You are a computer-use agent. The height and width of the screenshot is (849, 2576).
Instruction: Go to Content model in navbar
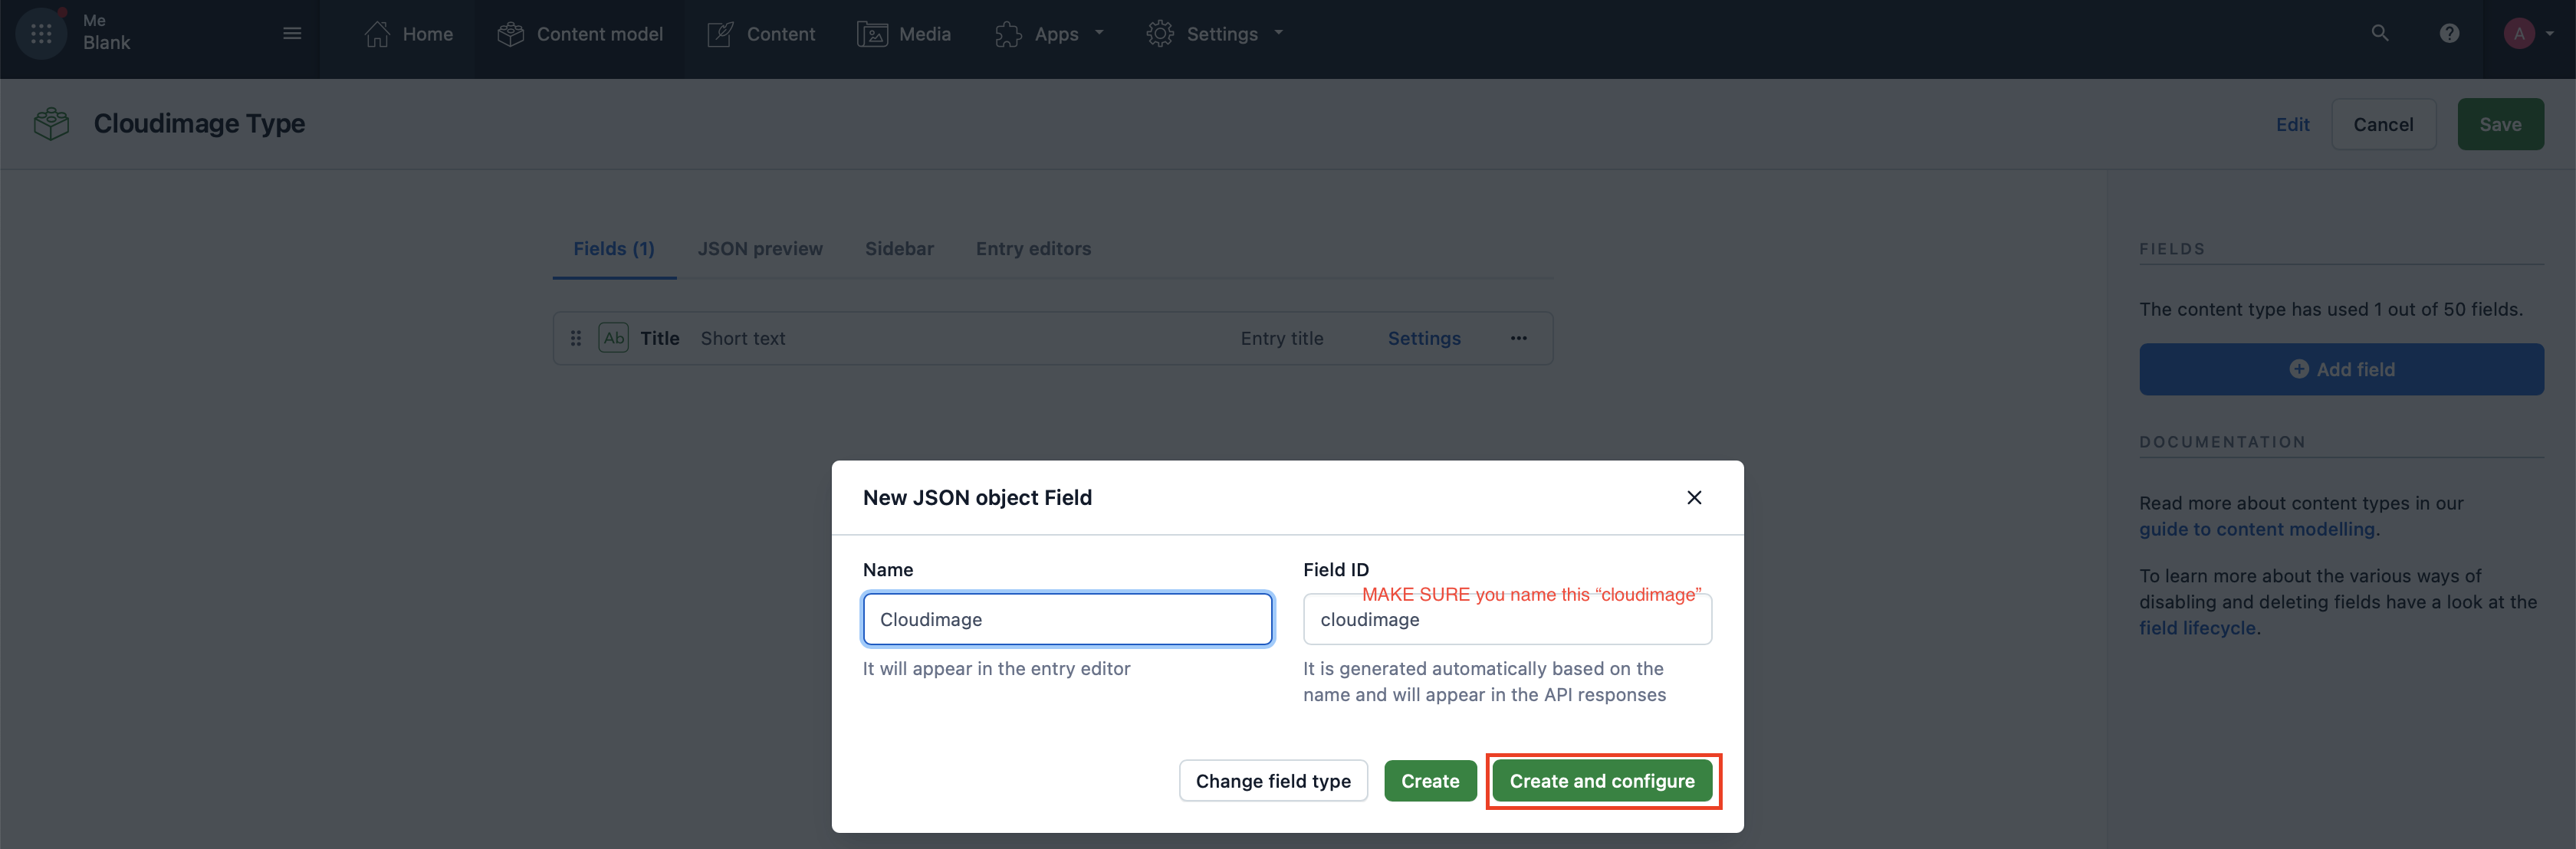coord(580,34)
